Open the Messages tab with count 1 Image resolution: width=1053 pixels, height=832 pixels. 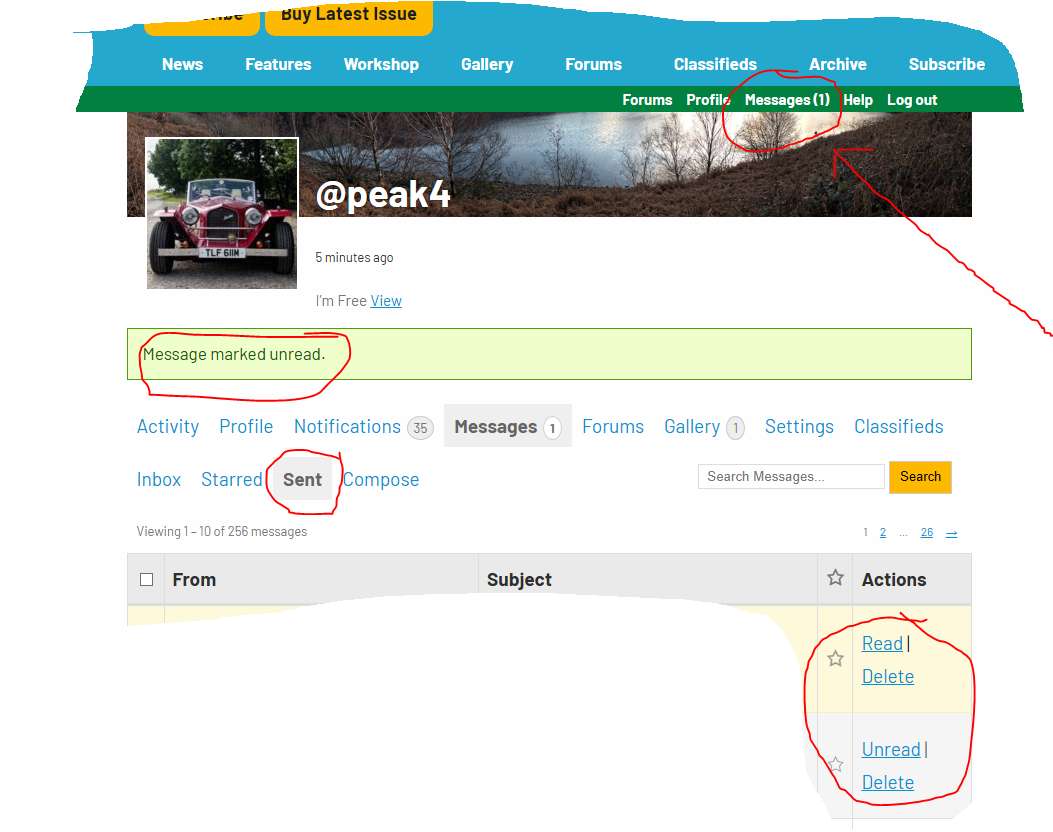click(508, 426)
